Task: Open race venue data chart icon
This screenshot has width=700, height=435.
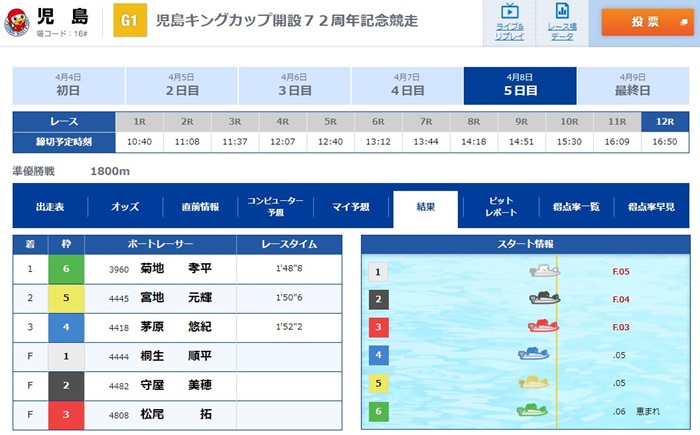Action: (562, 20)
